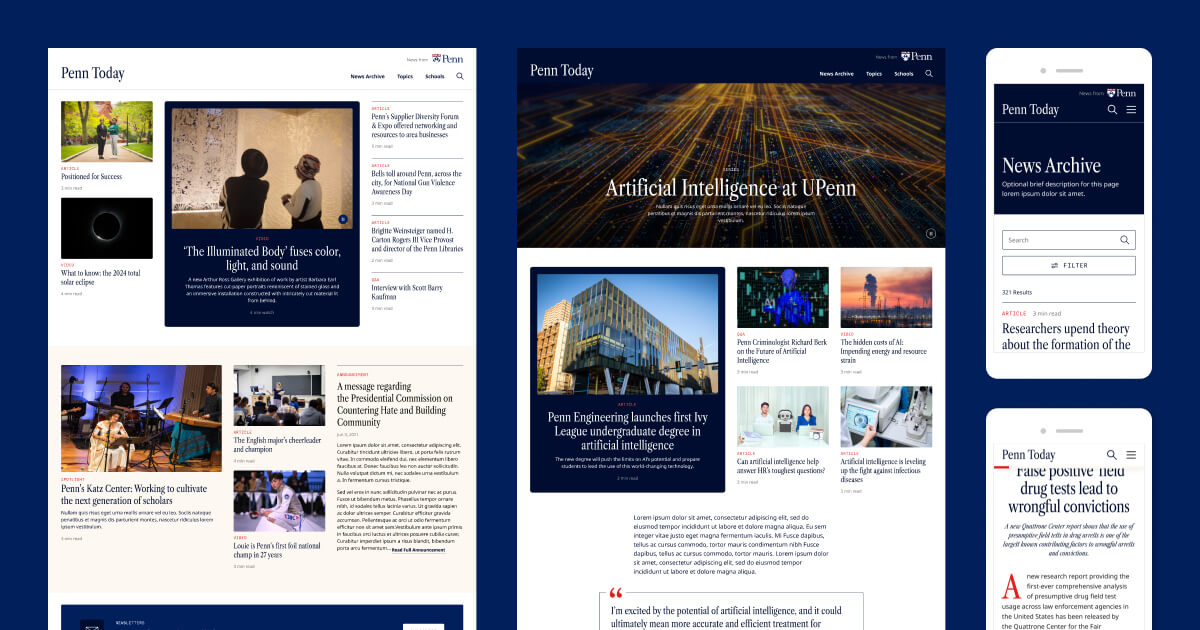Open the fencer photo for the Louie article

[x=279, y=501]
